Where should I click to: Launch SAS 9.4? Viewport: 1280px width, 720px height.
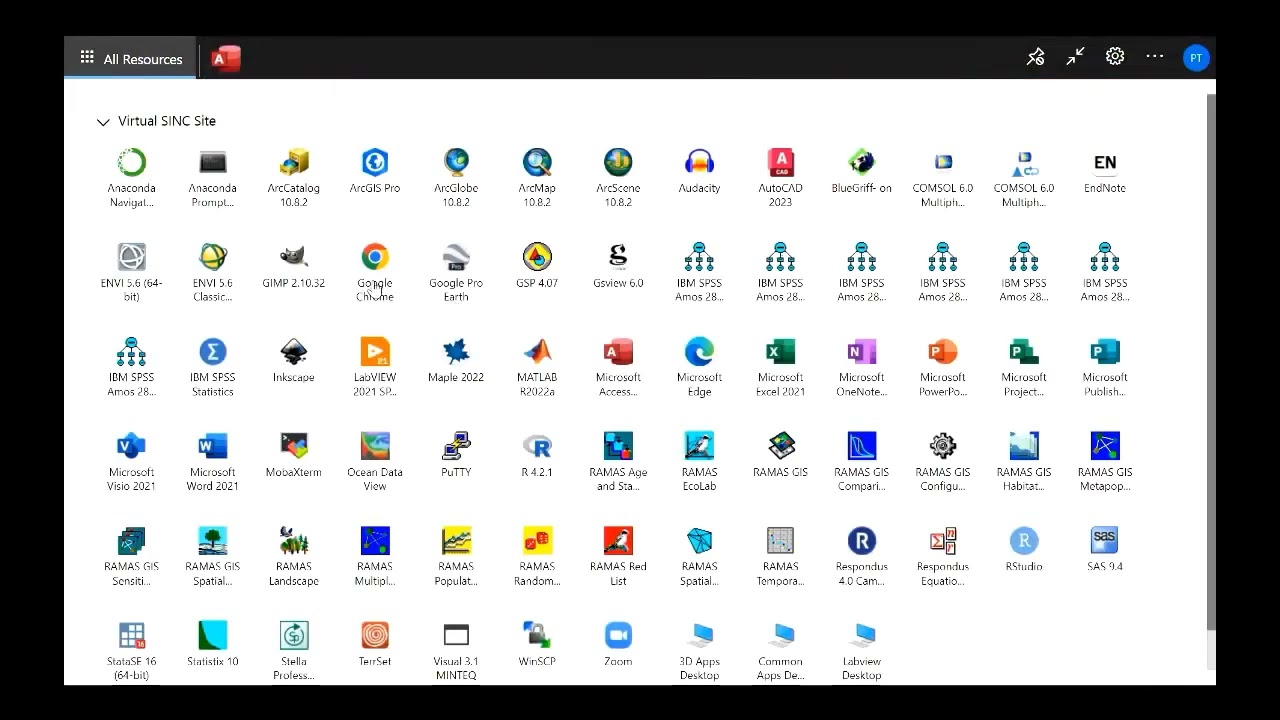click(x=1105, y=550)
